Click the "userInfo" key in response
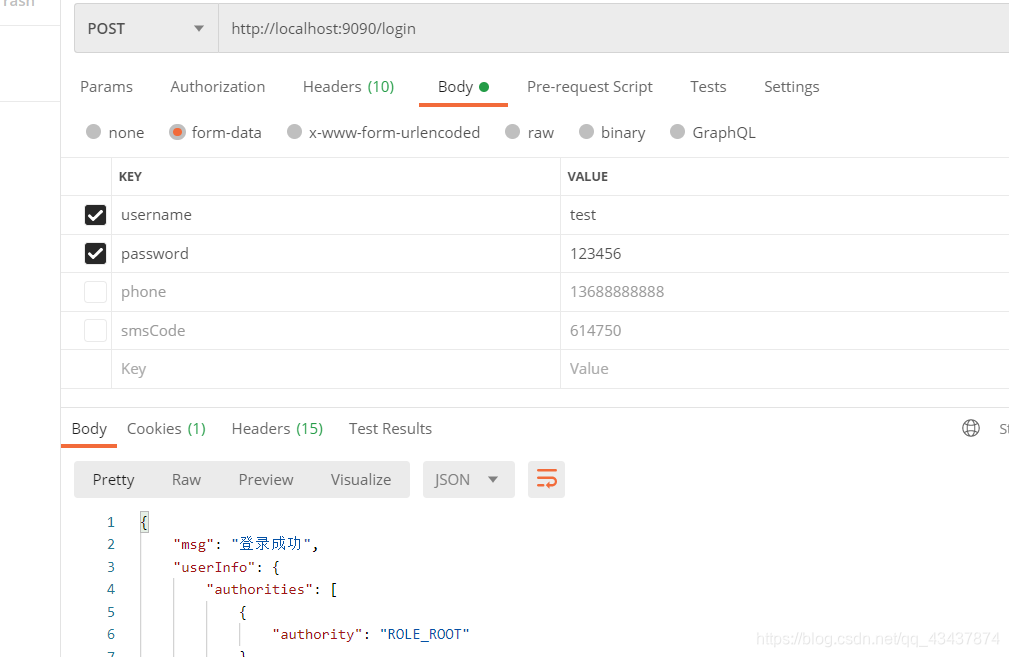 click(x=214, y=567)
